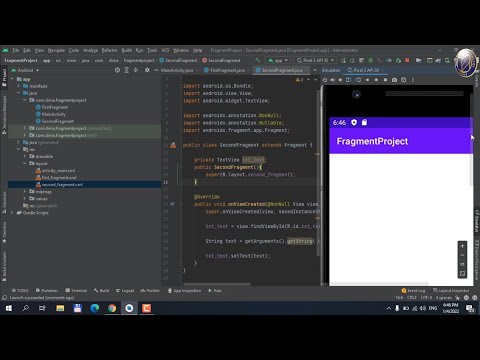The width and height of the screenshot is (480, 360).
Task: Click the emulator zoom out minus button
Action: click(x=462, y=255)
